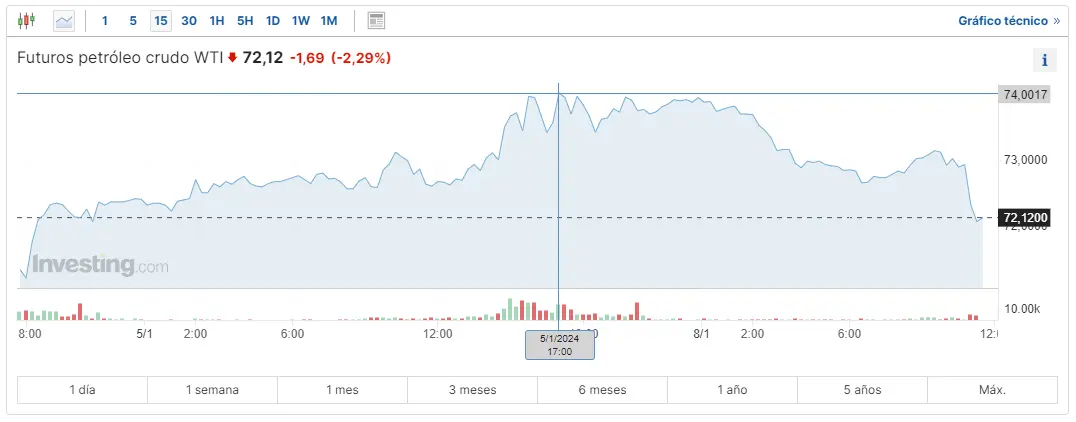Click the double chevron beside Gráfico técnico

click(1057, 20)
